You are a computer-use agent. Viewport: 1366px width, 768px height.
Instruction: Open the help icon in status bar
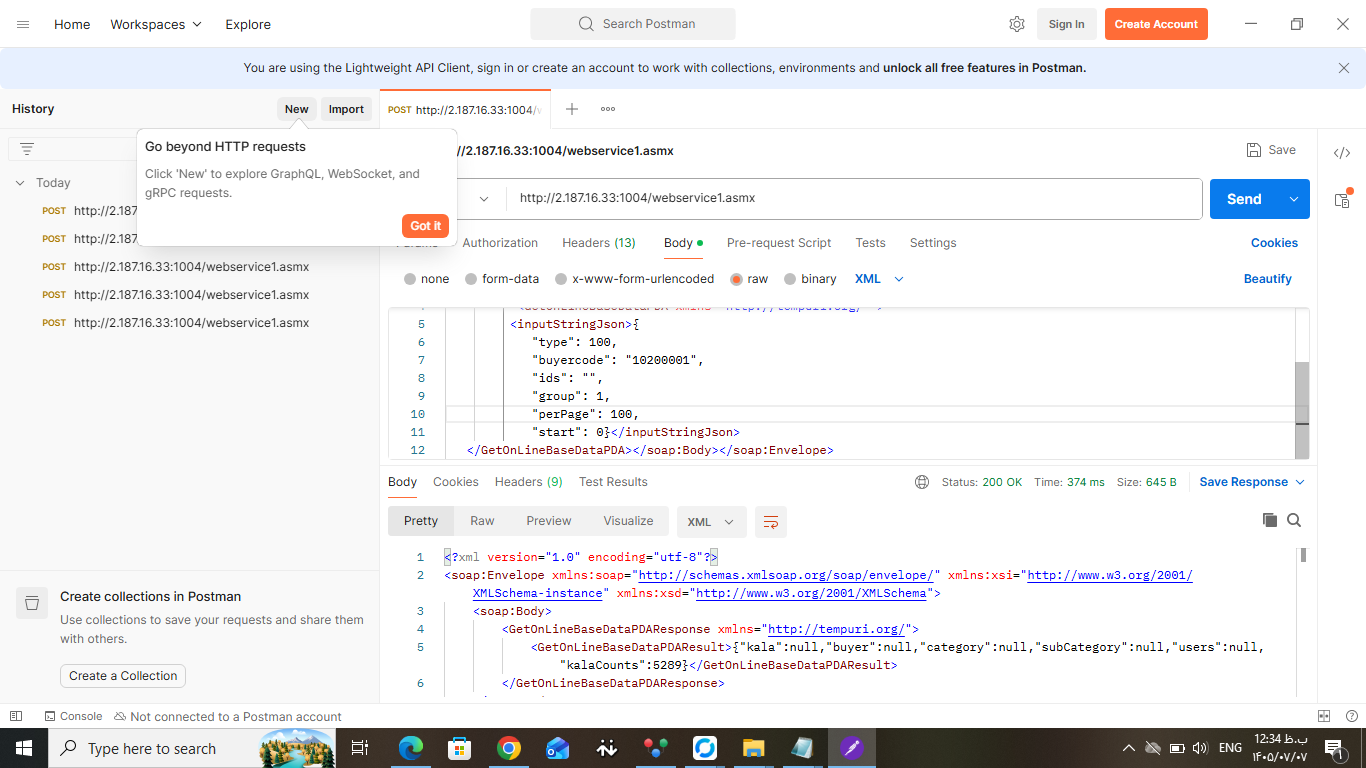tap(1351, 716)
